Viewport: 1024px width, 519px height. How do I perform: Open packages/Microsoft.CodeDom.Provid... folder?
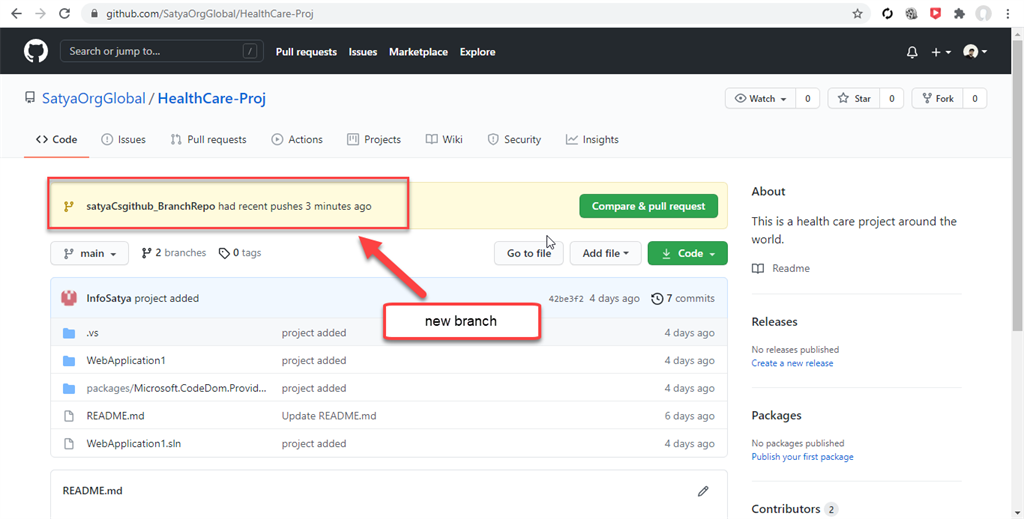[176, 388]
